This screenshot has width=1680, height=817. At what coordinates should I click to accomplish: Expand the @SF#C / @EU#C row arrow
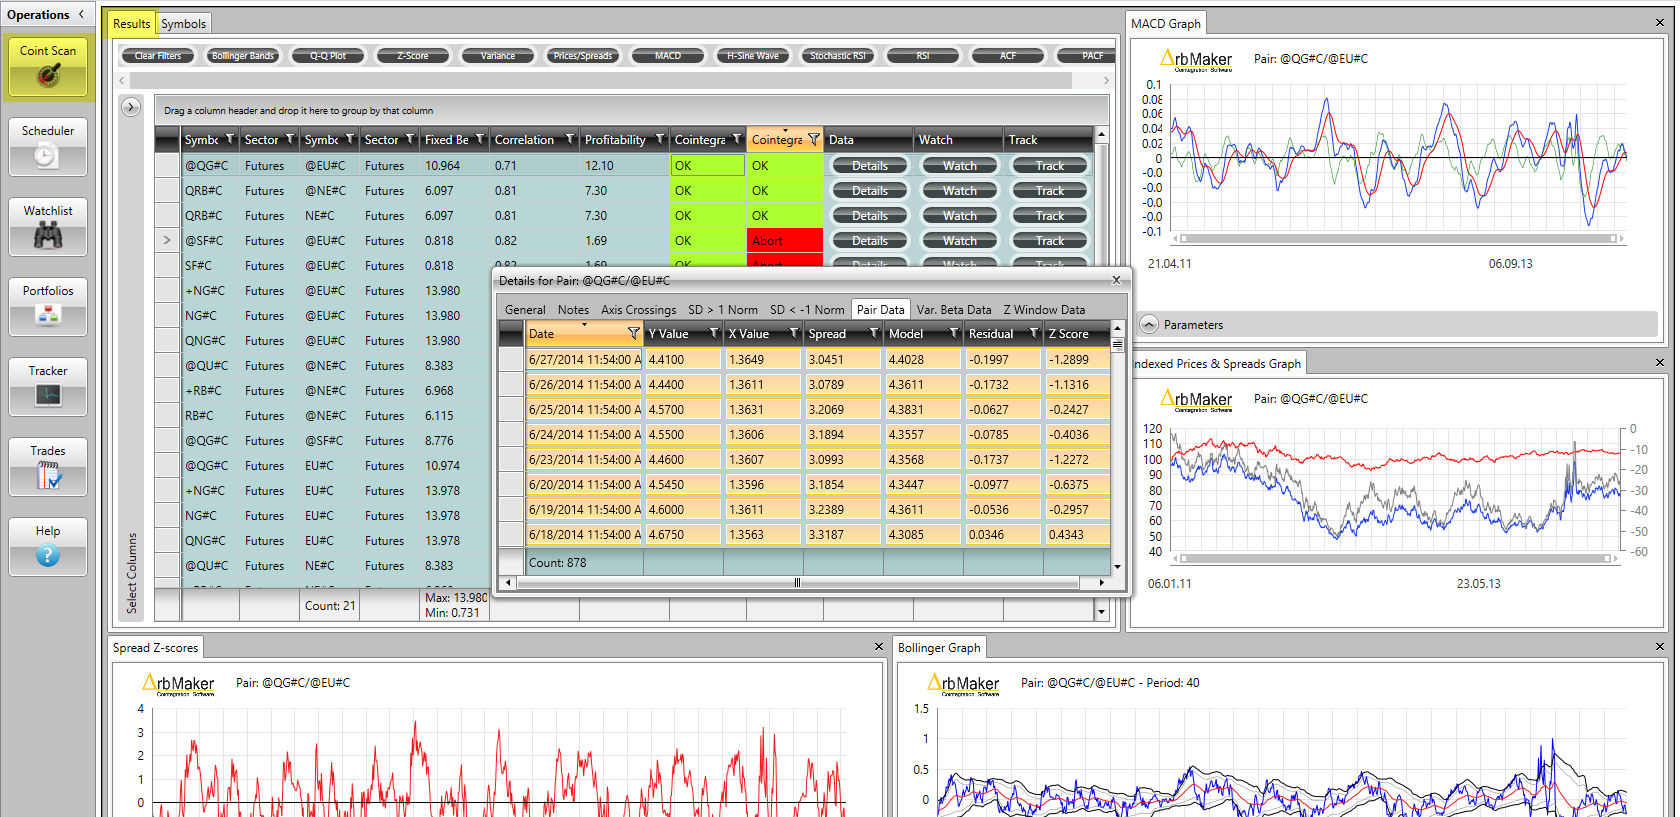click(x=167, y=240)
